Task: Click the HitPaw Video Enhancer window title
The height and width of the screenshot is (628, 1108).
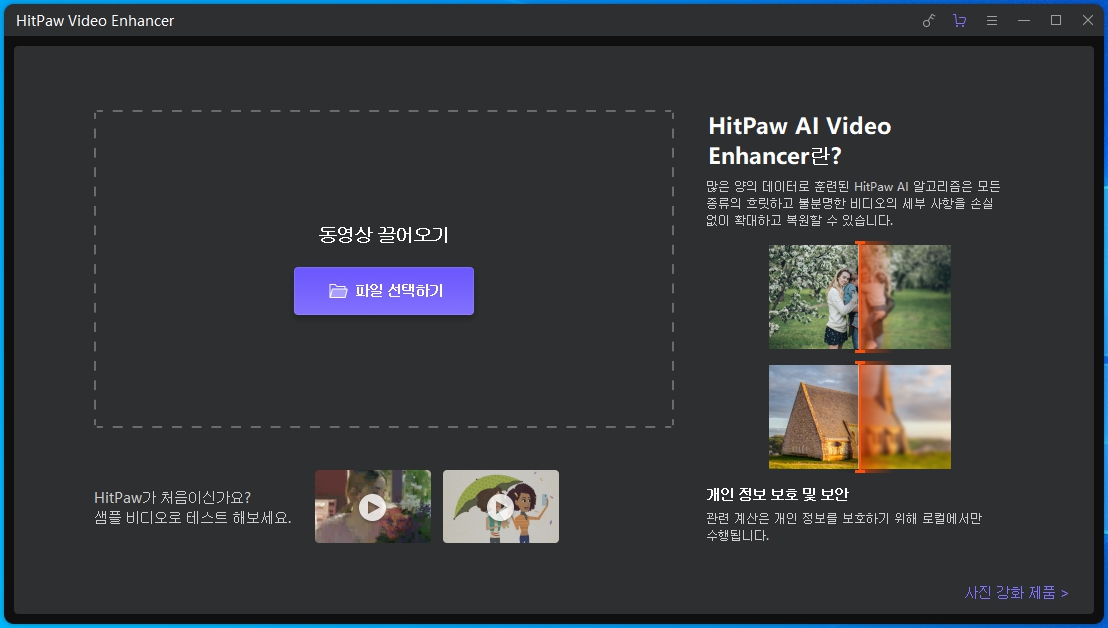Action: click(x=95, y=20)
